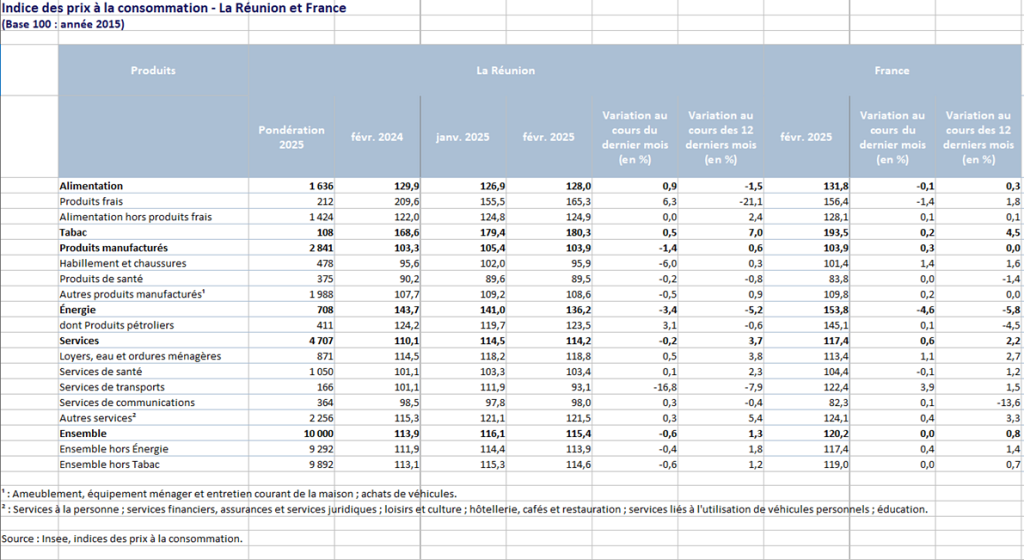Select the 'Services de communications' row label

pos(127,403)
